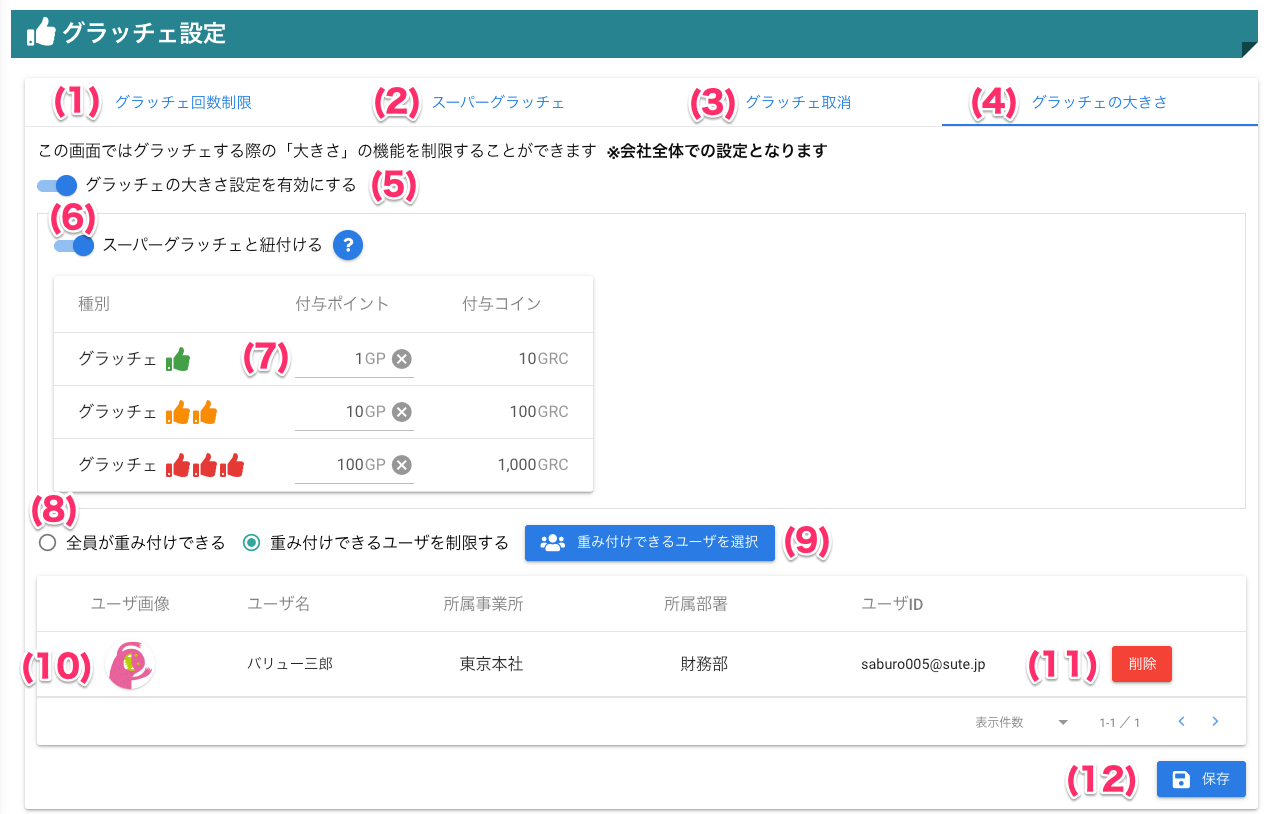1272x814 pixels.
Task: Select the グラッチェの大きさ tab
Action: coord(1099,102)
